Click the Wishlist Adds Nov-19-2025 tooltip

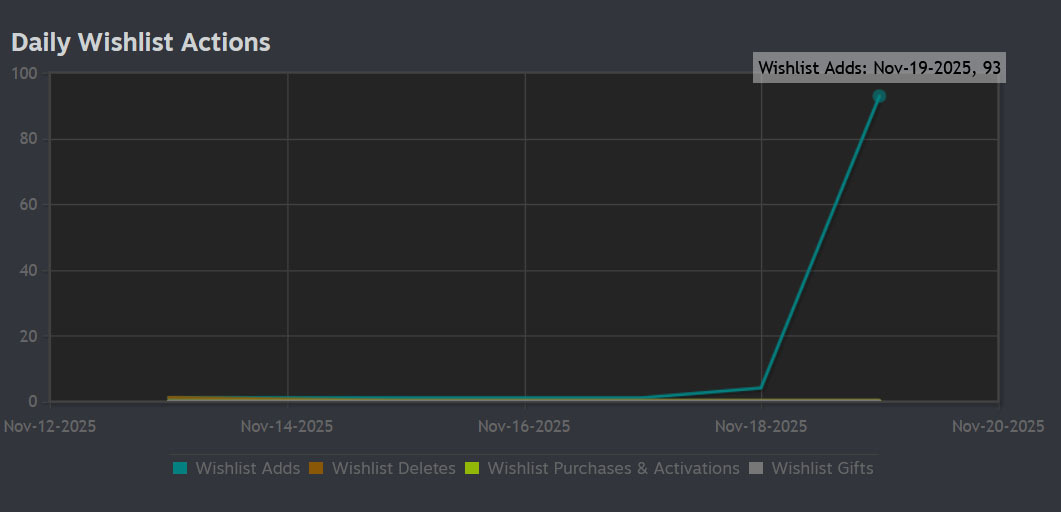(x=879, y=68)
